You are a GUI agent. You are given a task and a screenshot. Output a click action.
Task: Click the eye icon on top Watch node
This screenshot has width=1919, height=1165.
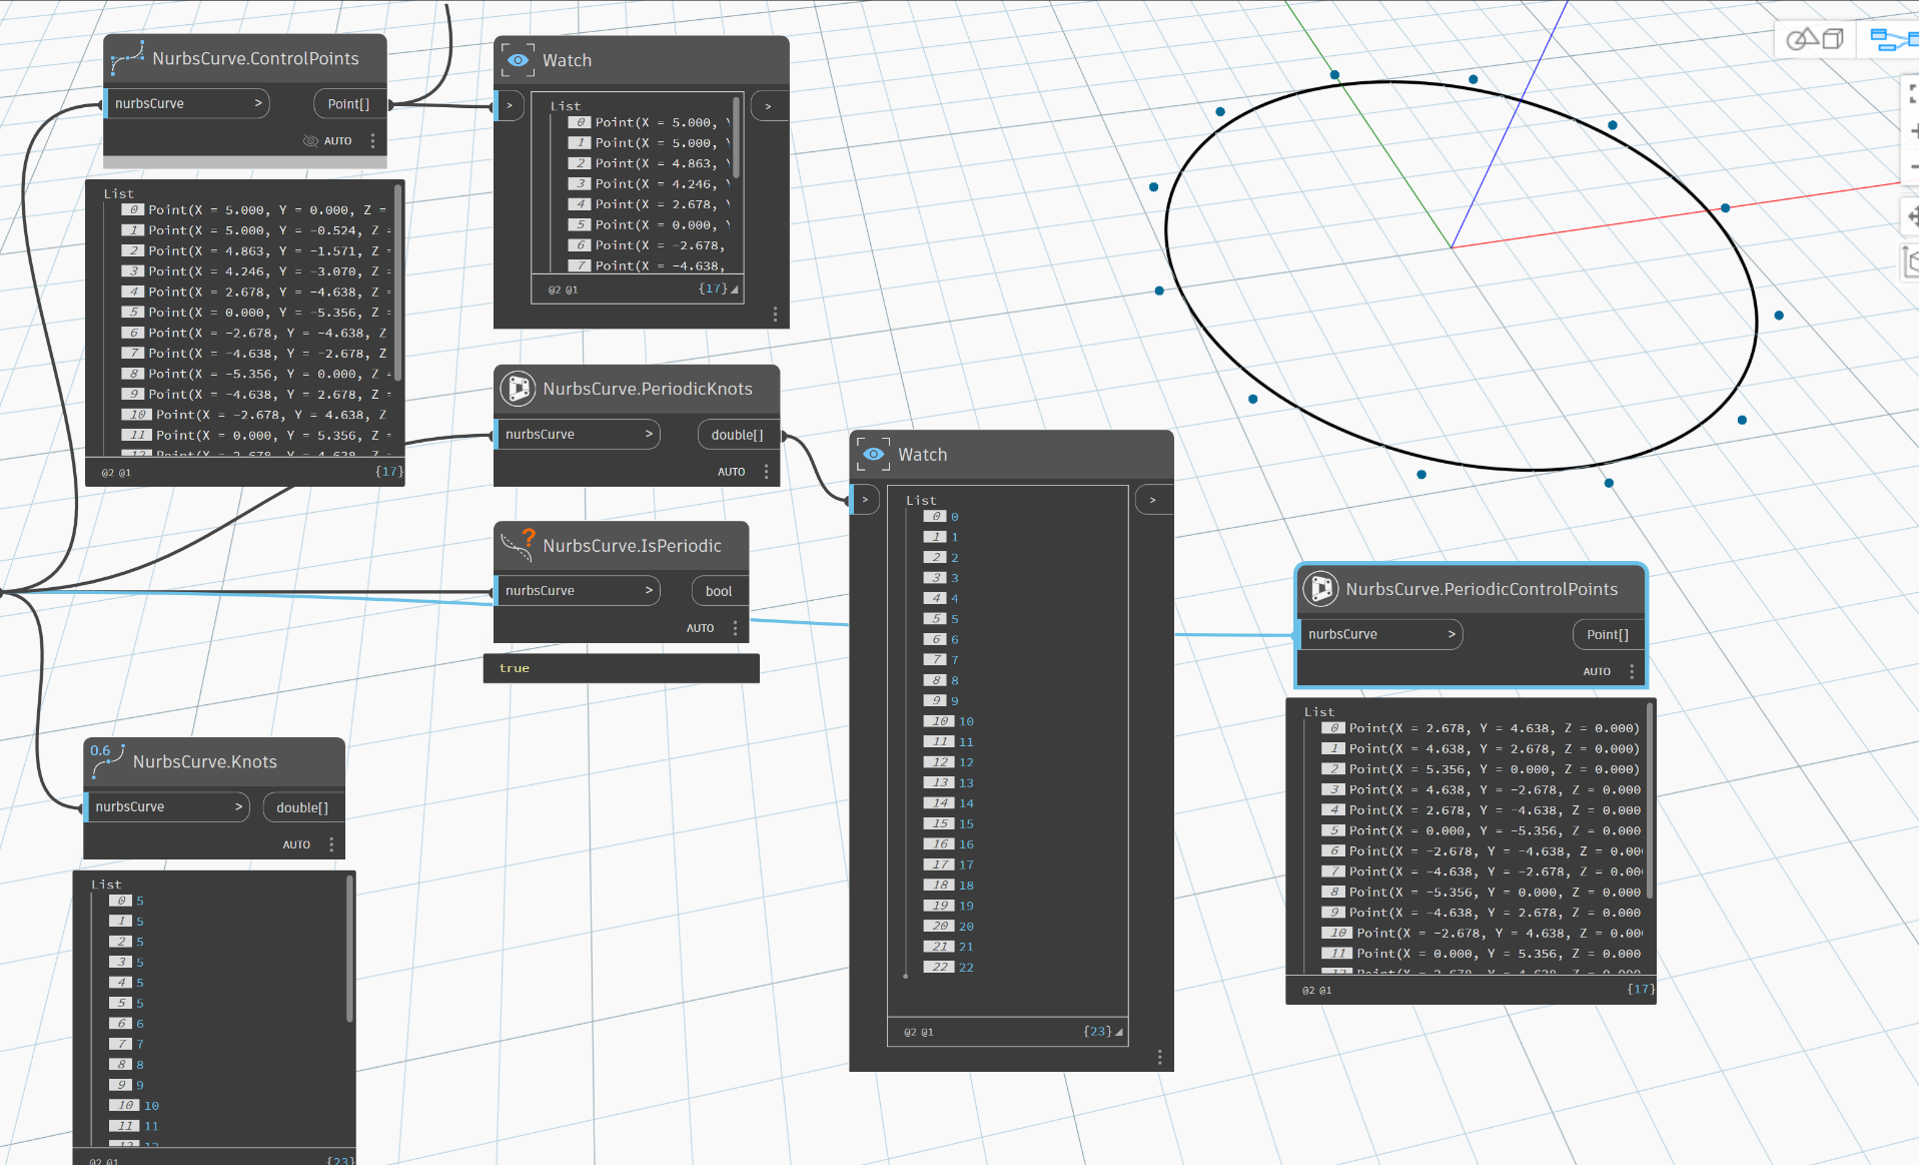(x=518, y=60)
